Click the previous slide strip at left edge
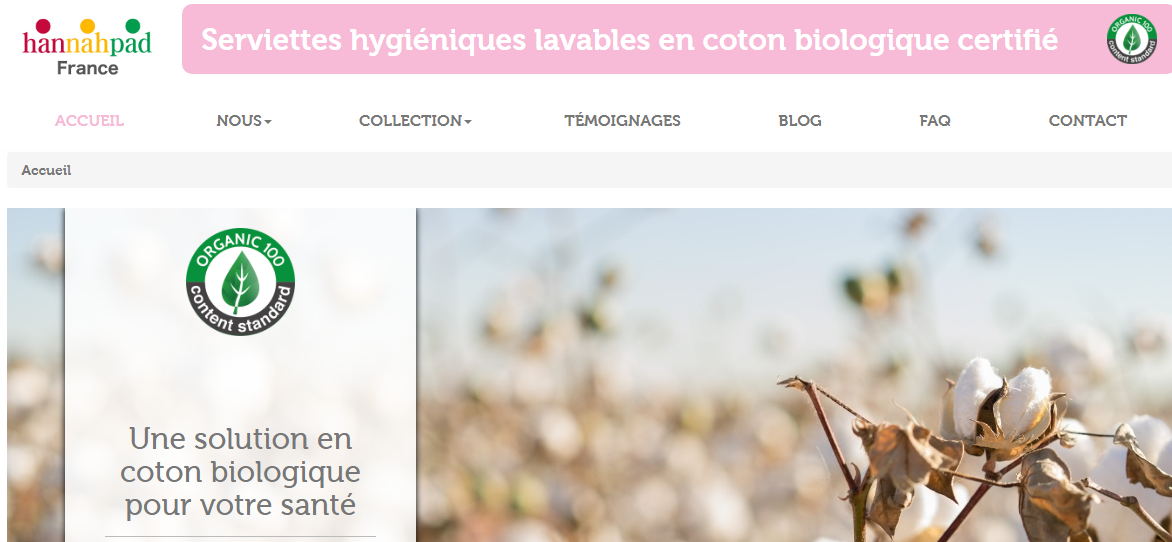 coord(35,375)
